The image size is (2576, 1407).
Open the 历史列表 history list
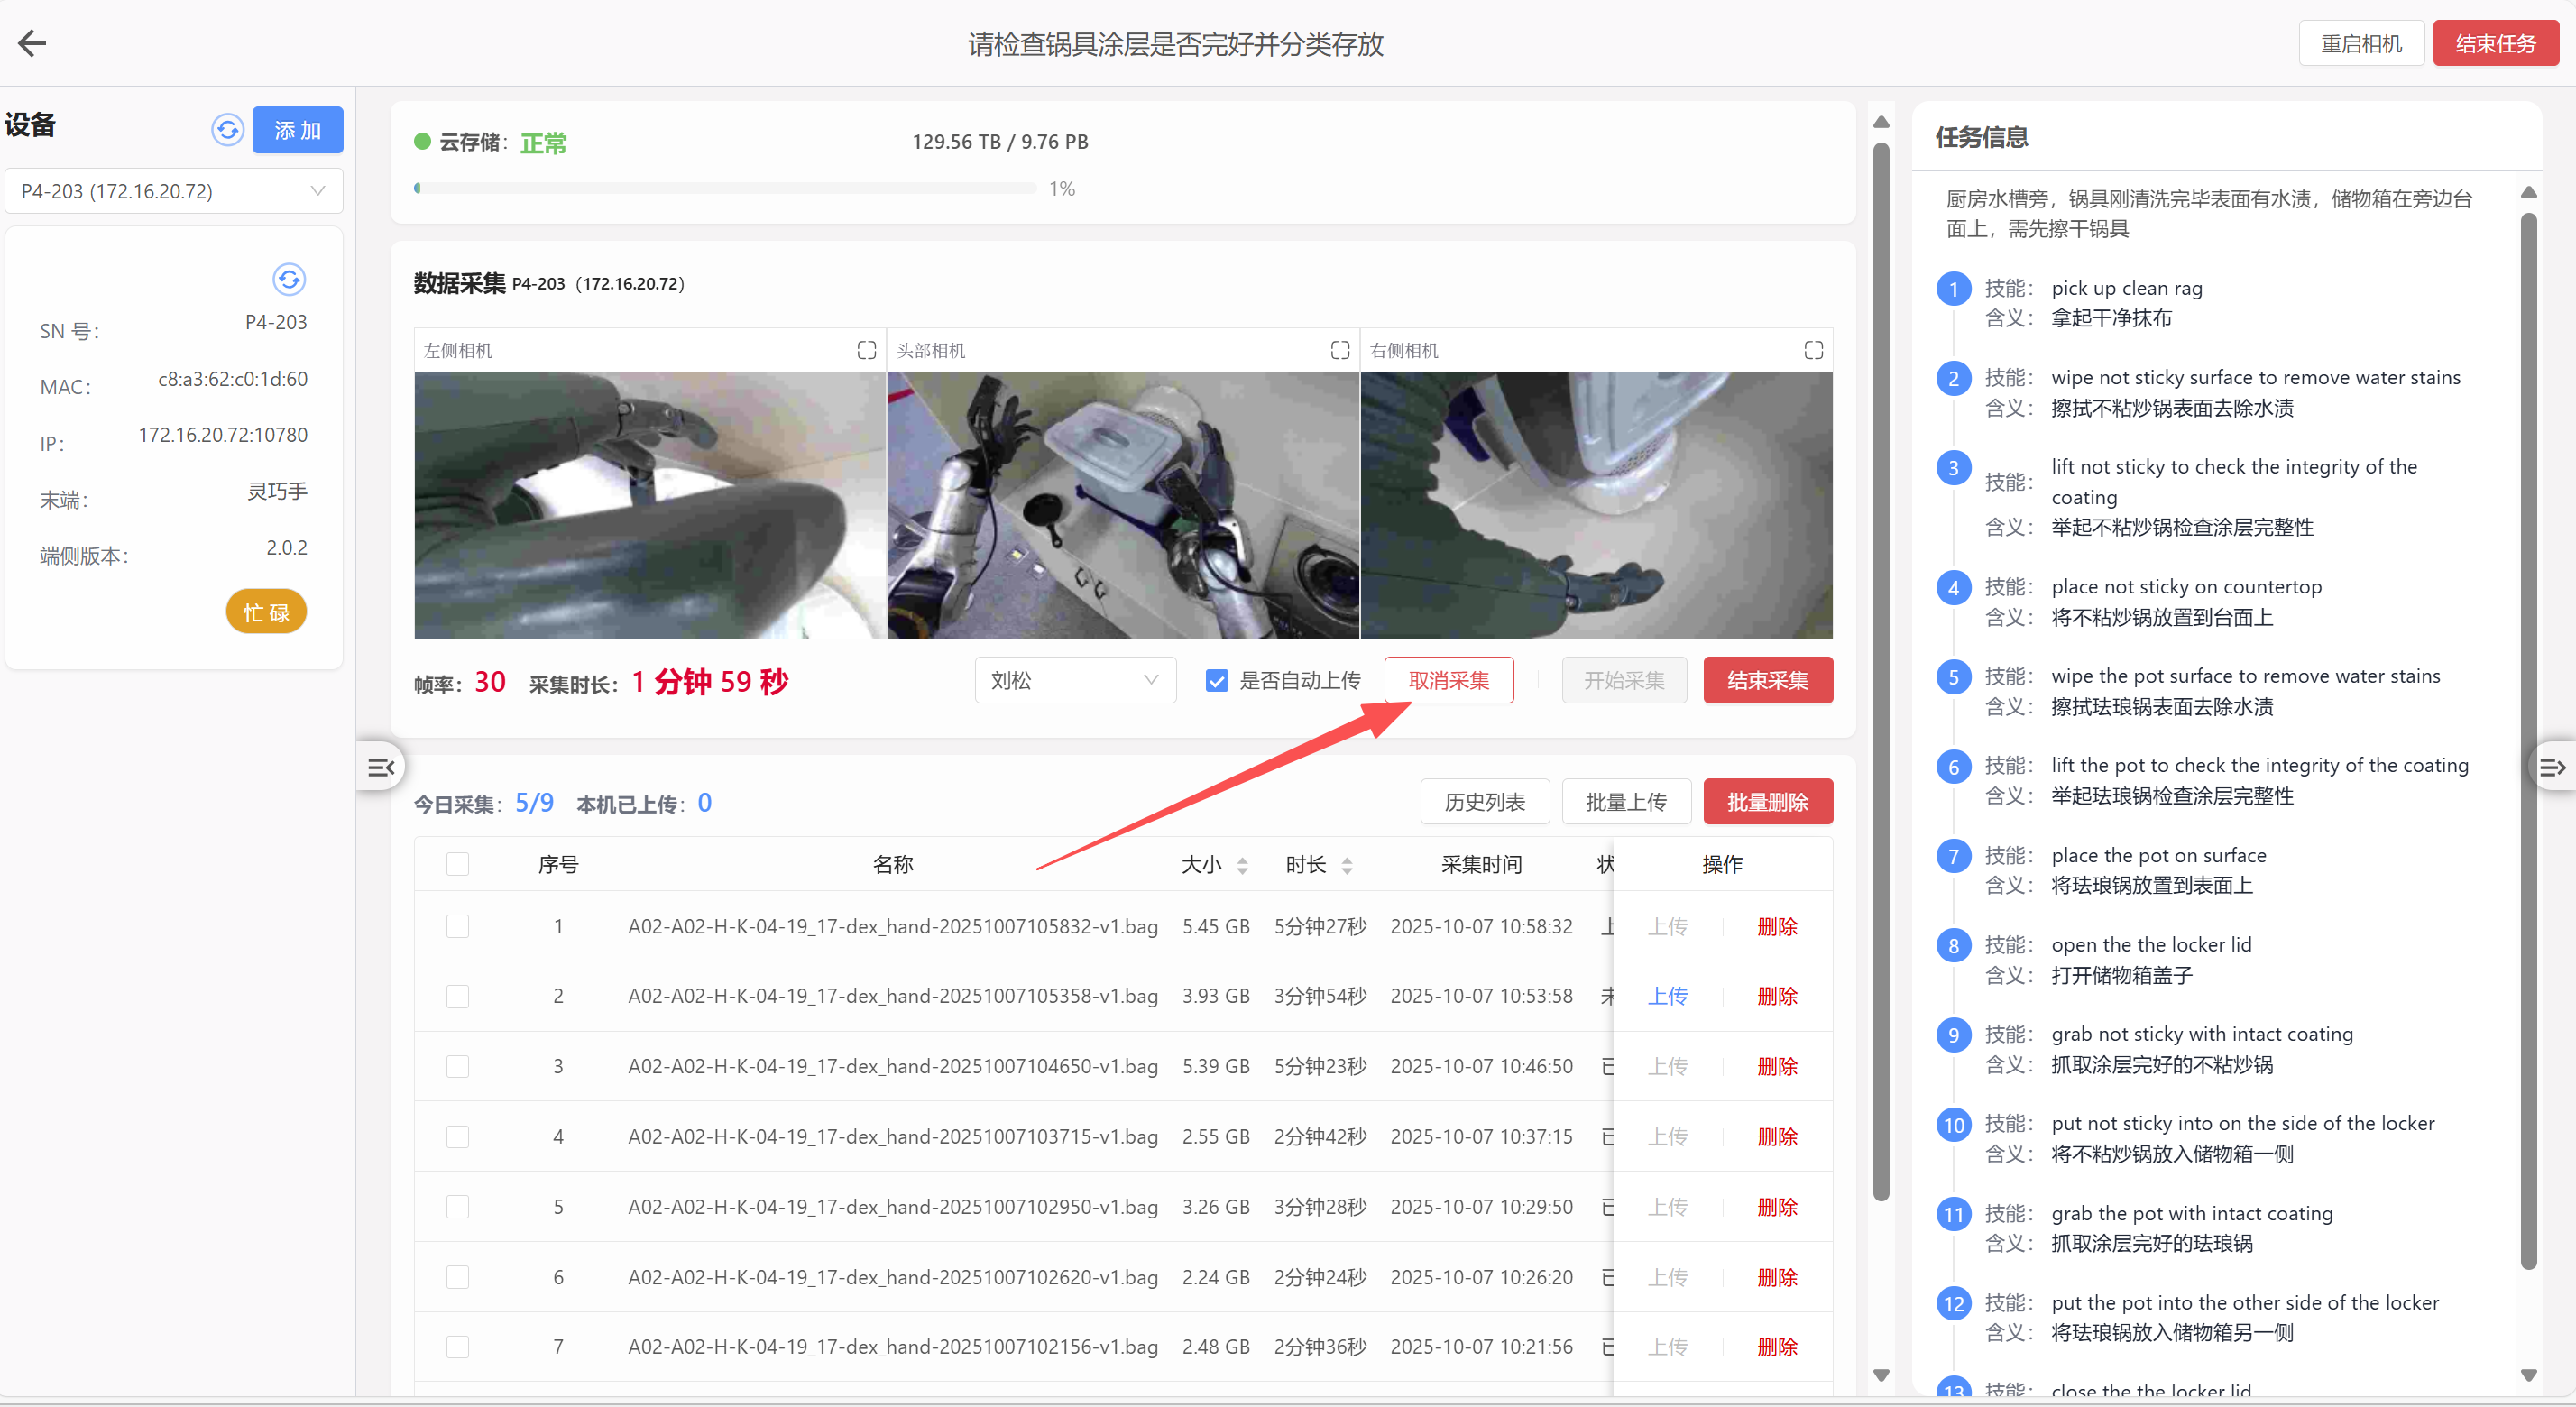pyautogui.click(x=1484, y=802)
